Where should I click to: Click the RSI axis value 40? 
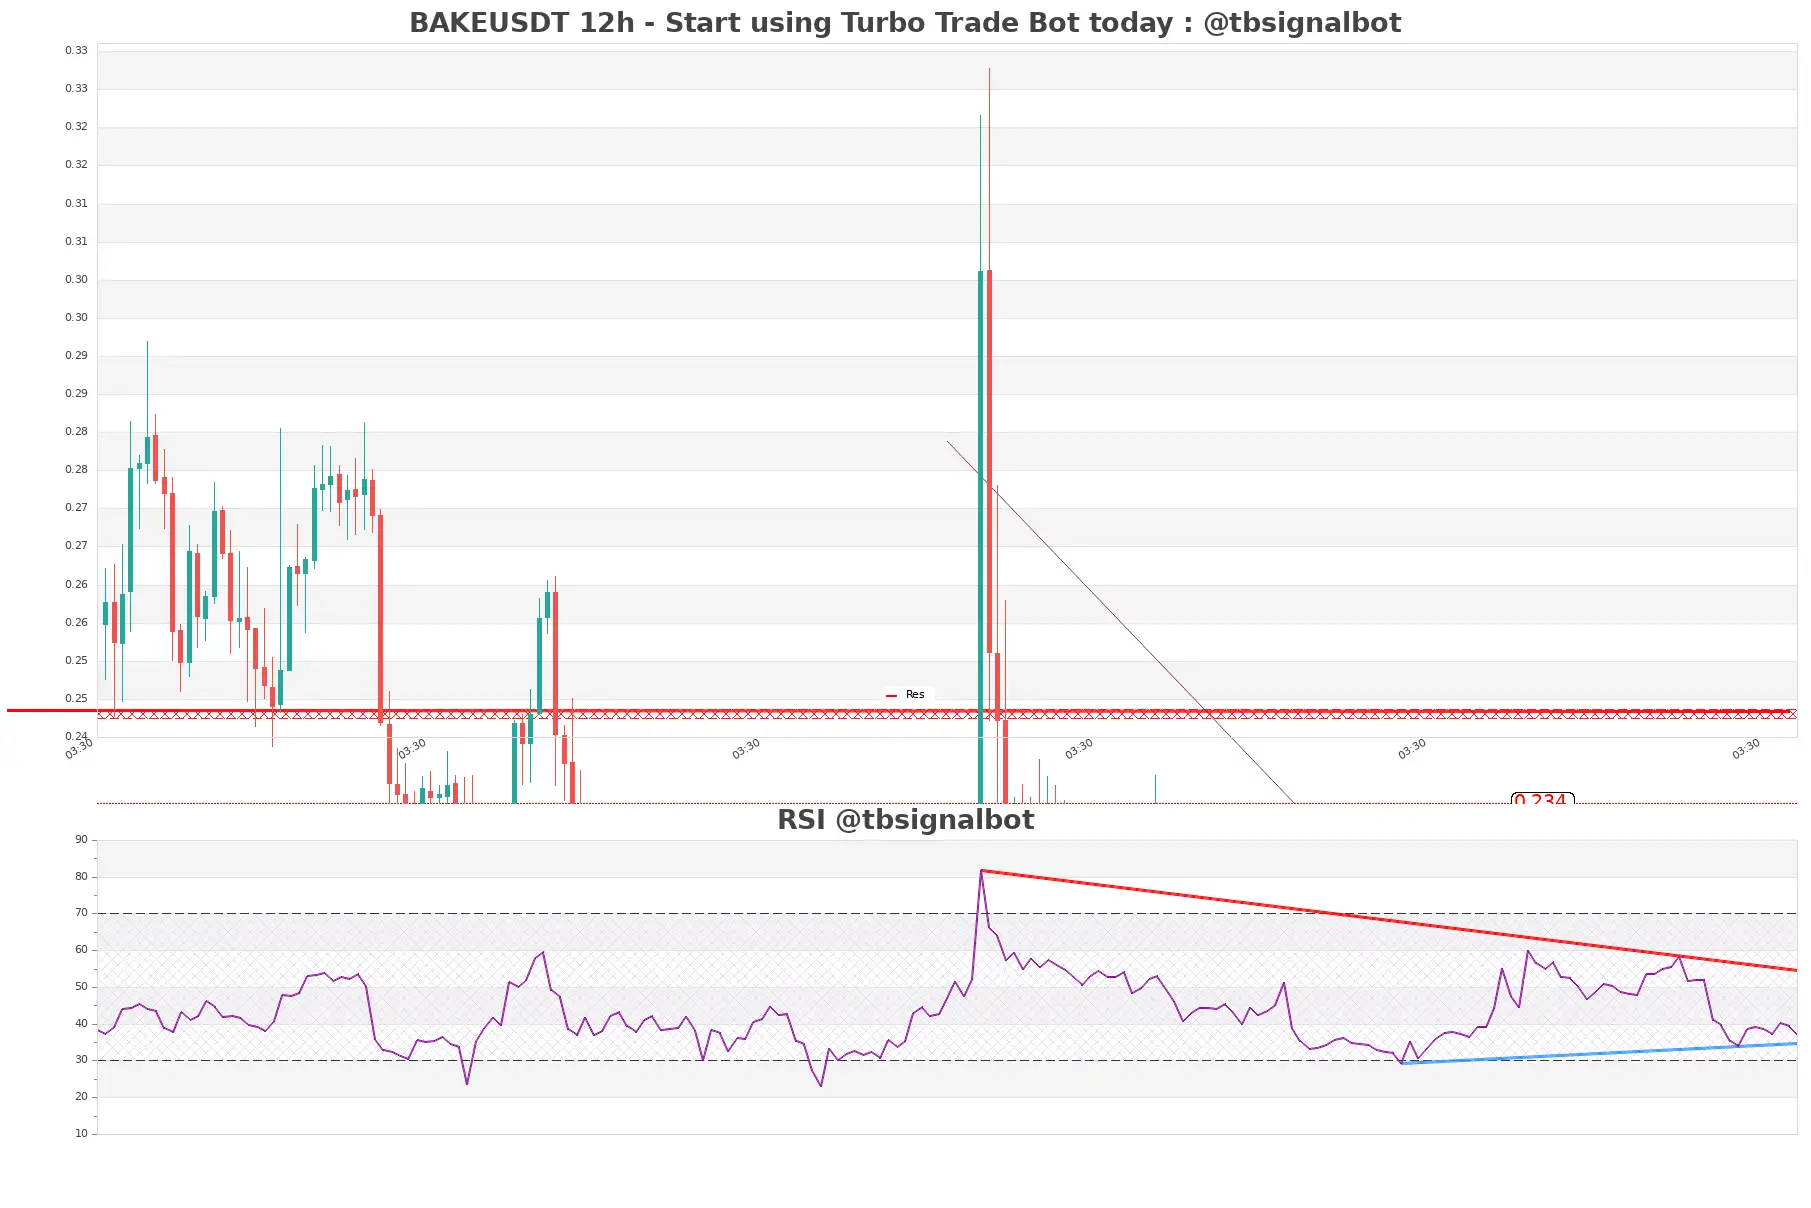click(x=81, y=1024)
